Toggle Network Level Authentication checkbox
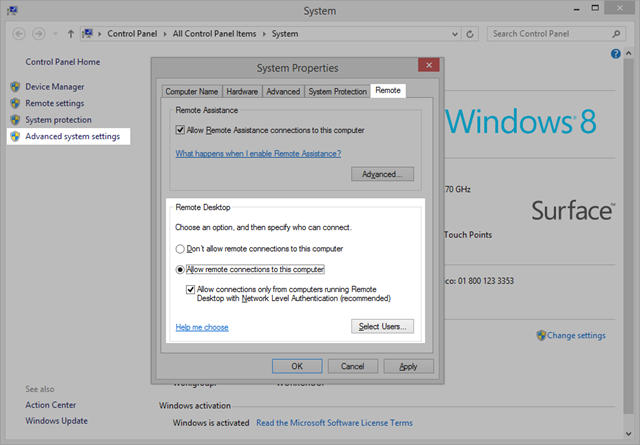The width and height of the screenshot is (640, 445). 190,289
